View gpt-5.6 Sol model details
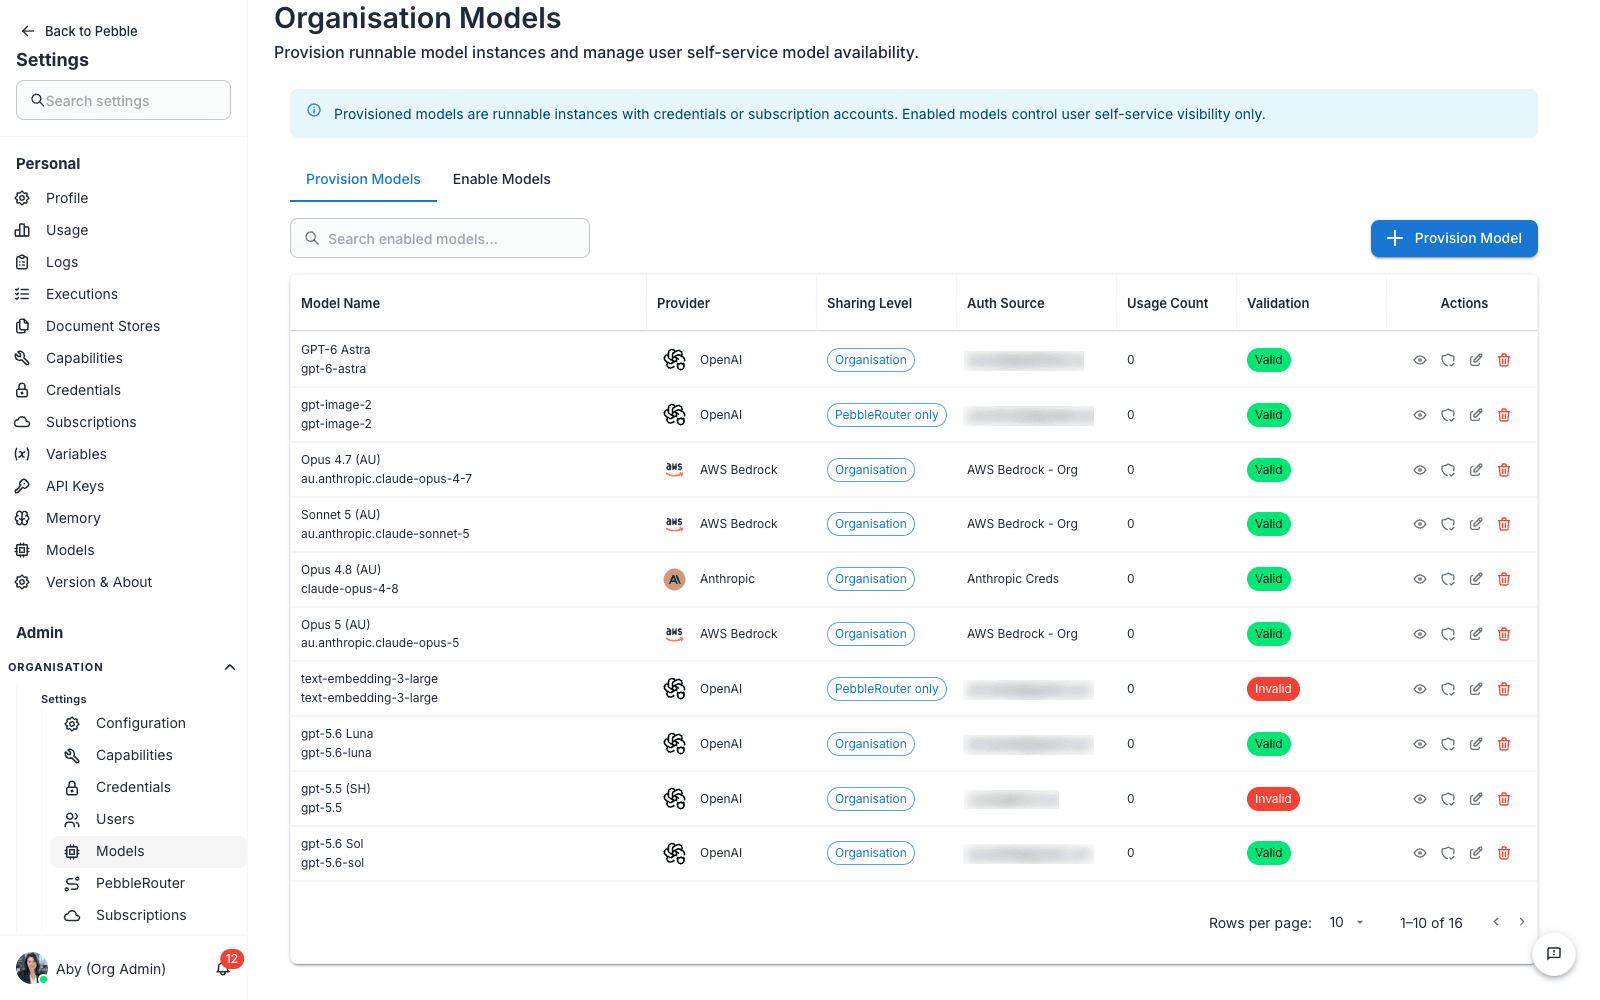Viewport: 1600px width, 1000px height. coord(1419,853)
